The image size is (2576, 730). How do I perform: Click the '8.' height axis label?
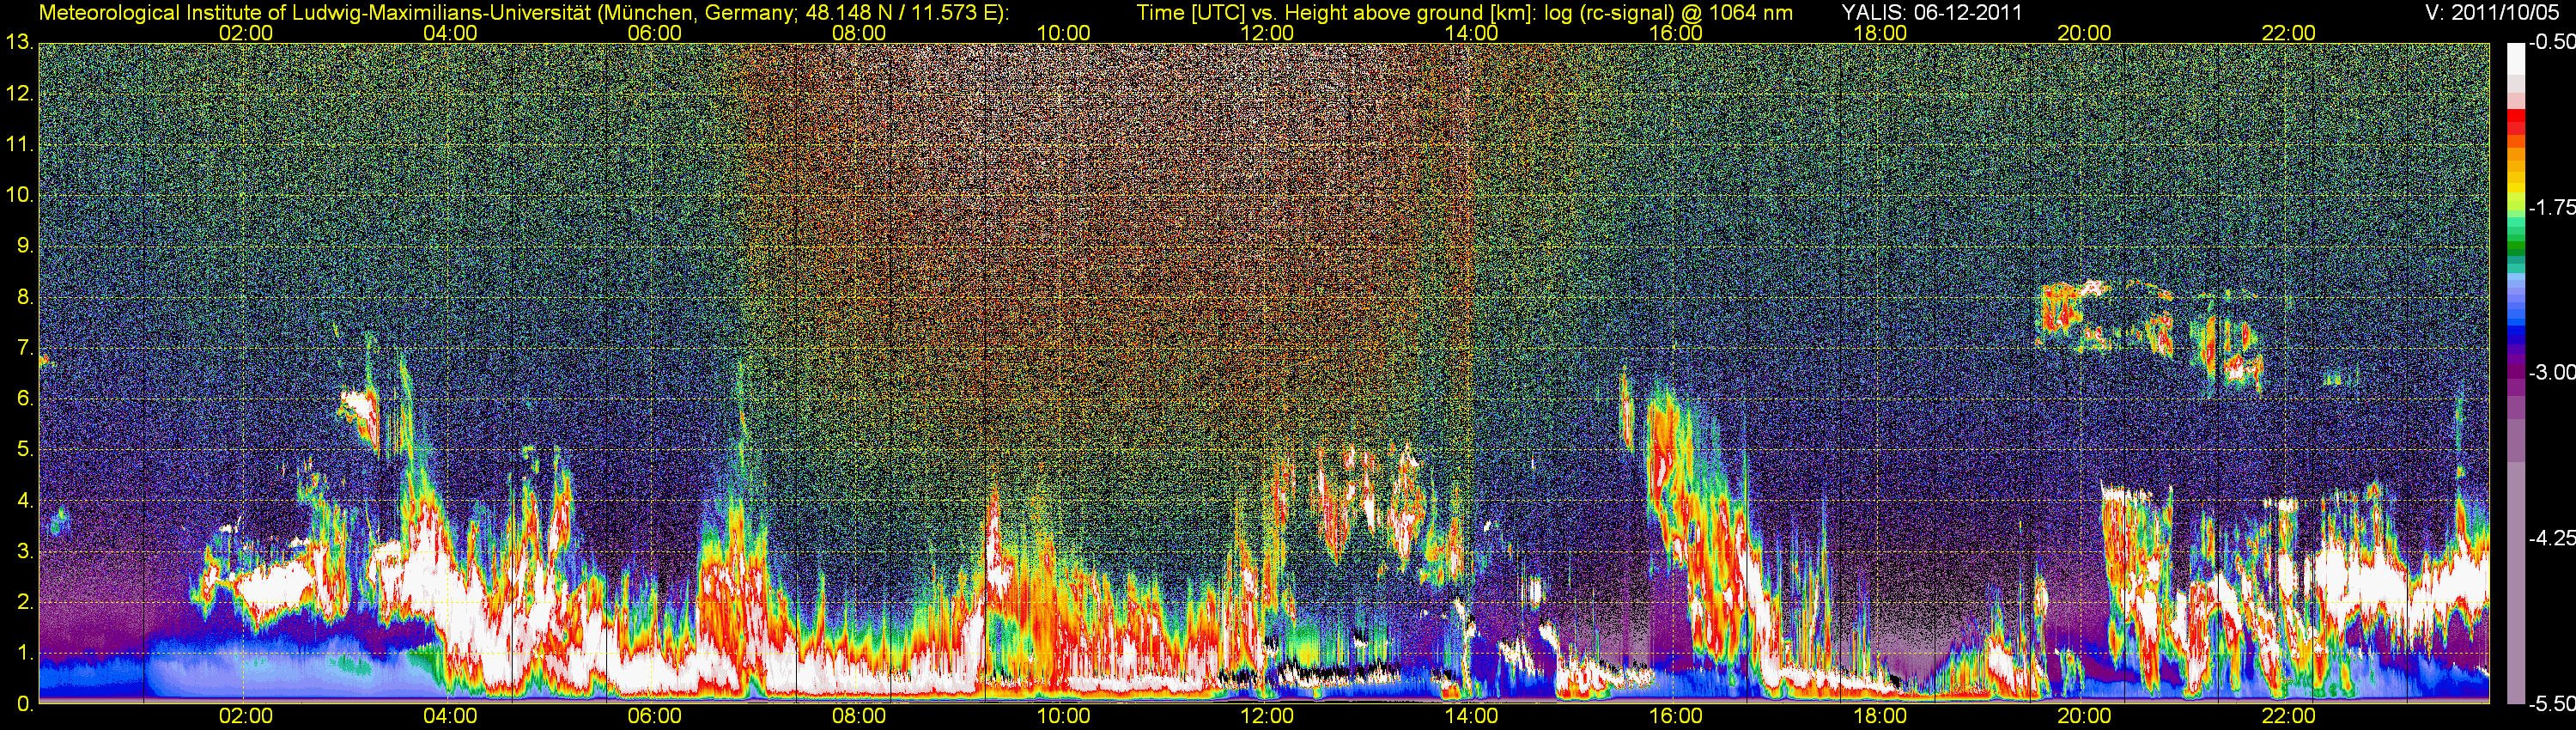pyautogui.click(x=25, y=297)
